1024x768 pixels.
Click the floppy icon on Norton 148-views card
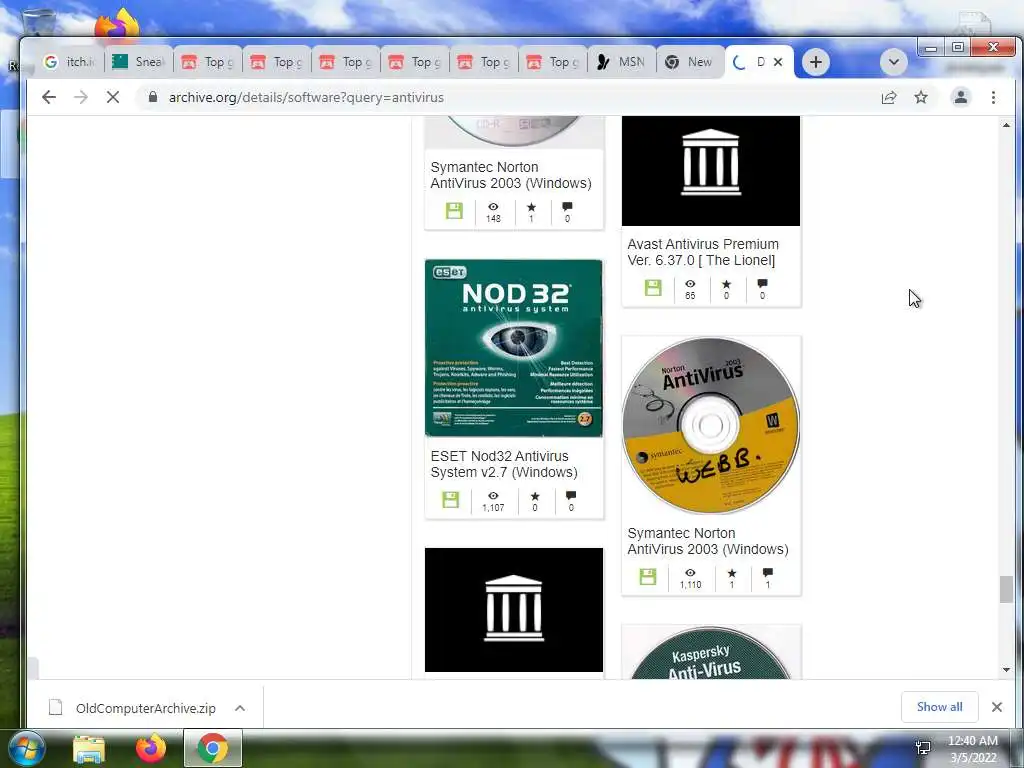454,211
